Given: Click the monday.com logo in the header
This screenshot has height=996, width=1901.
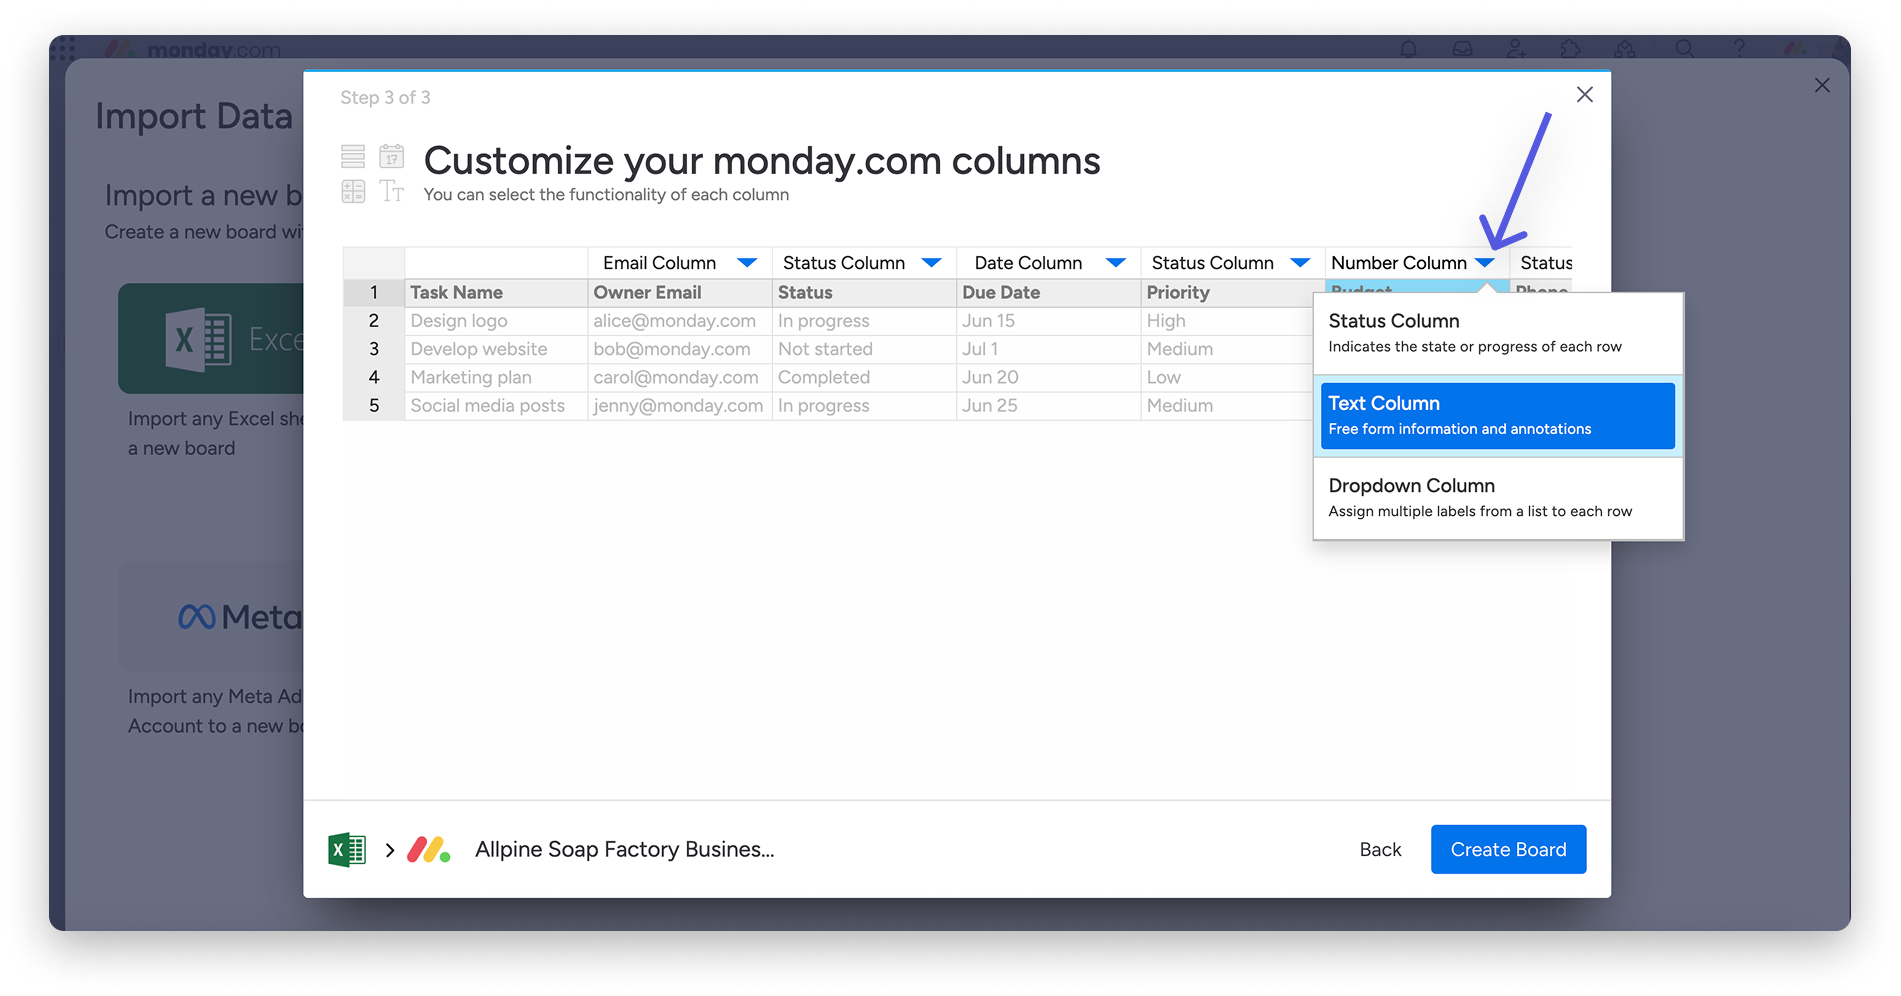Looking at the screenshot, I should (193, 49).
